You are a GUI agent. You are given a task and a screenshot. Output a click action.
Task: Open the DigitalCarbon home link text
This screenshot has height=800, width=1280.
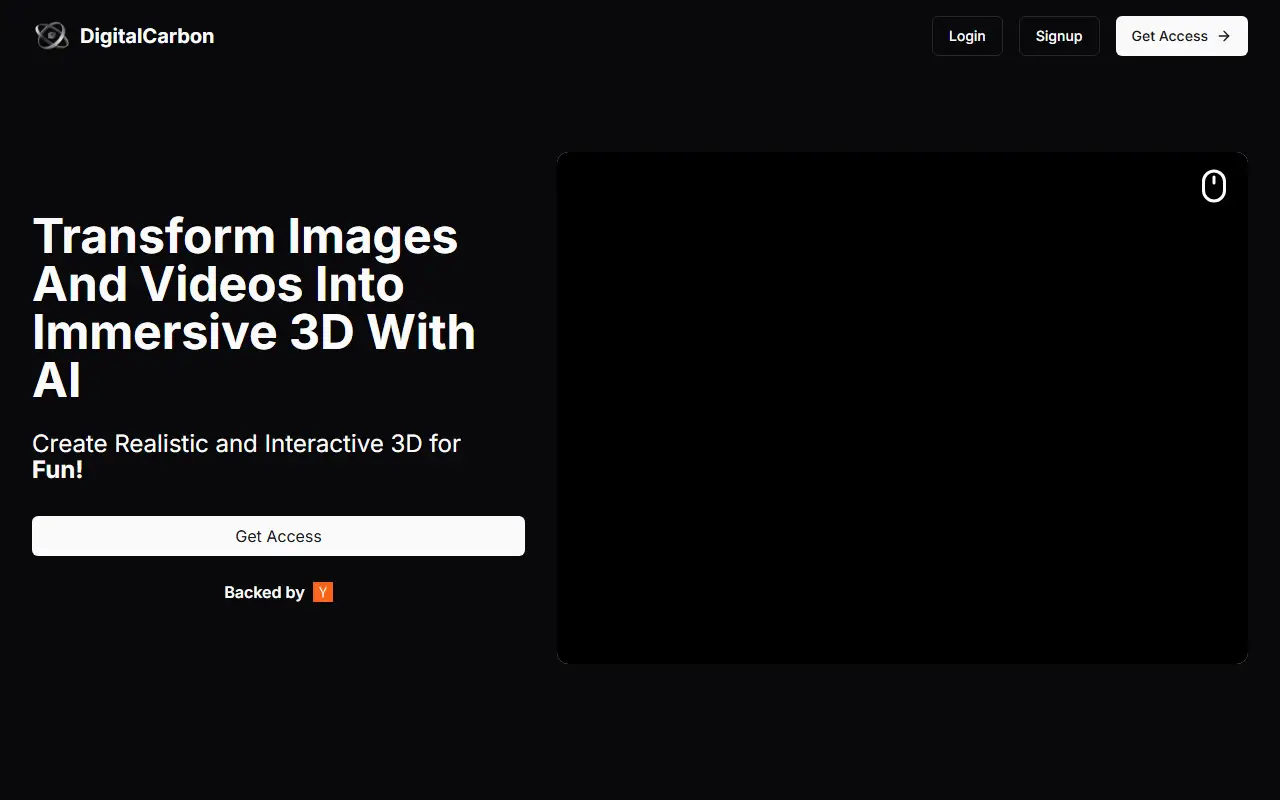(x=147, y=36)
